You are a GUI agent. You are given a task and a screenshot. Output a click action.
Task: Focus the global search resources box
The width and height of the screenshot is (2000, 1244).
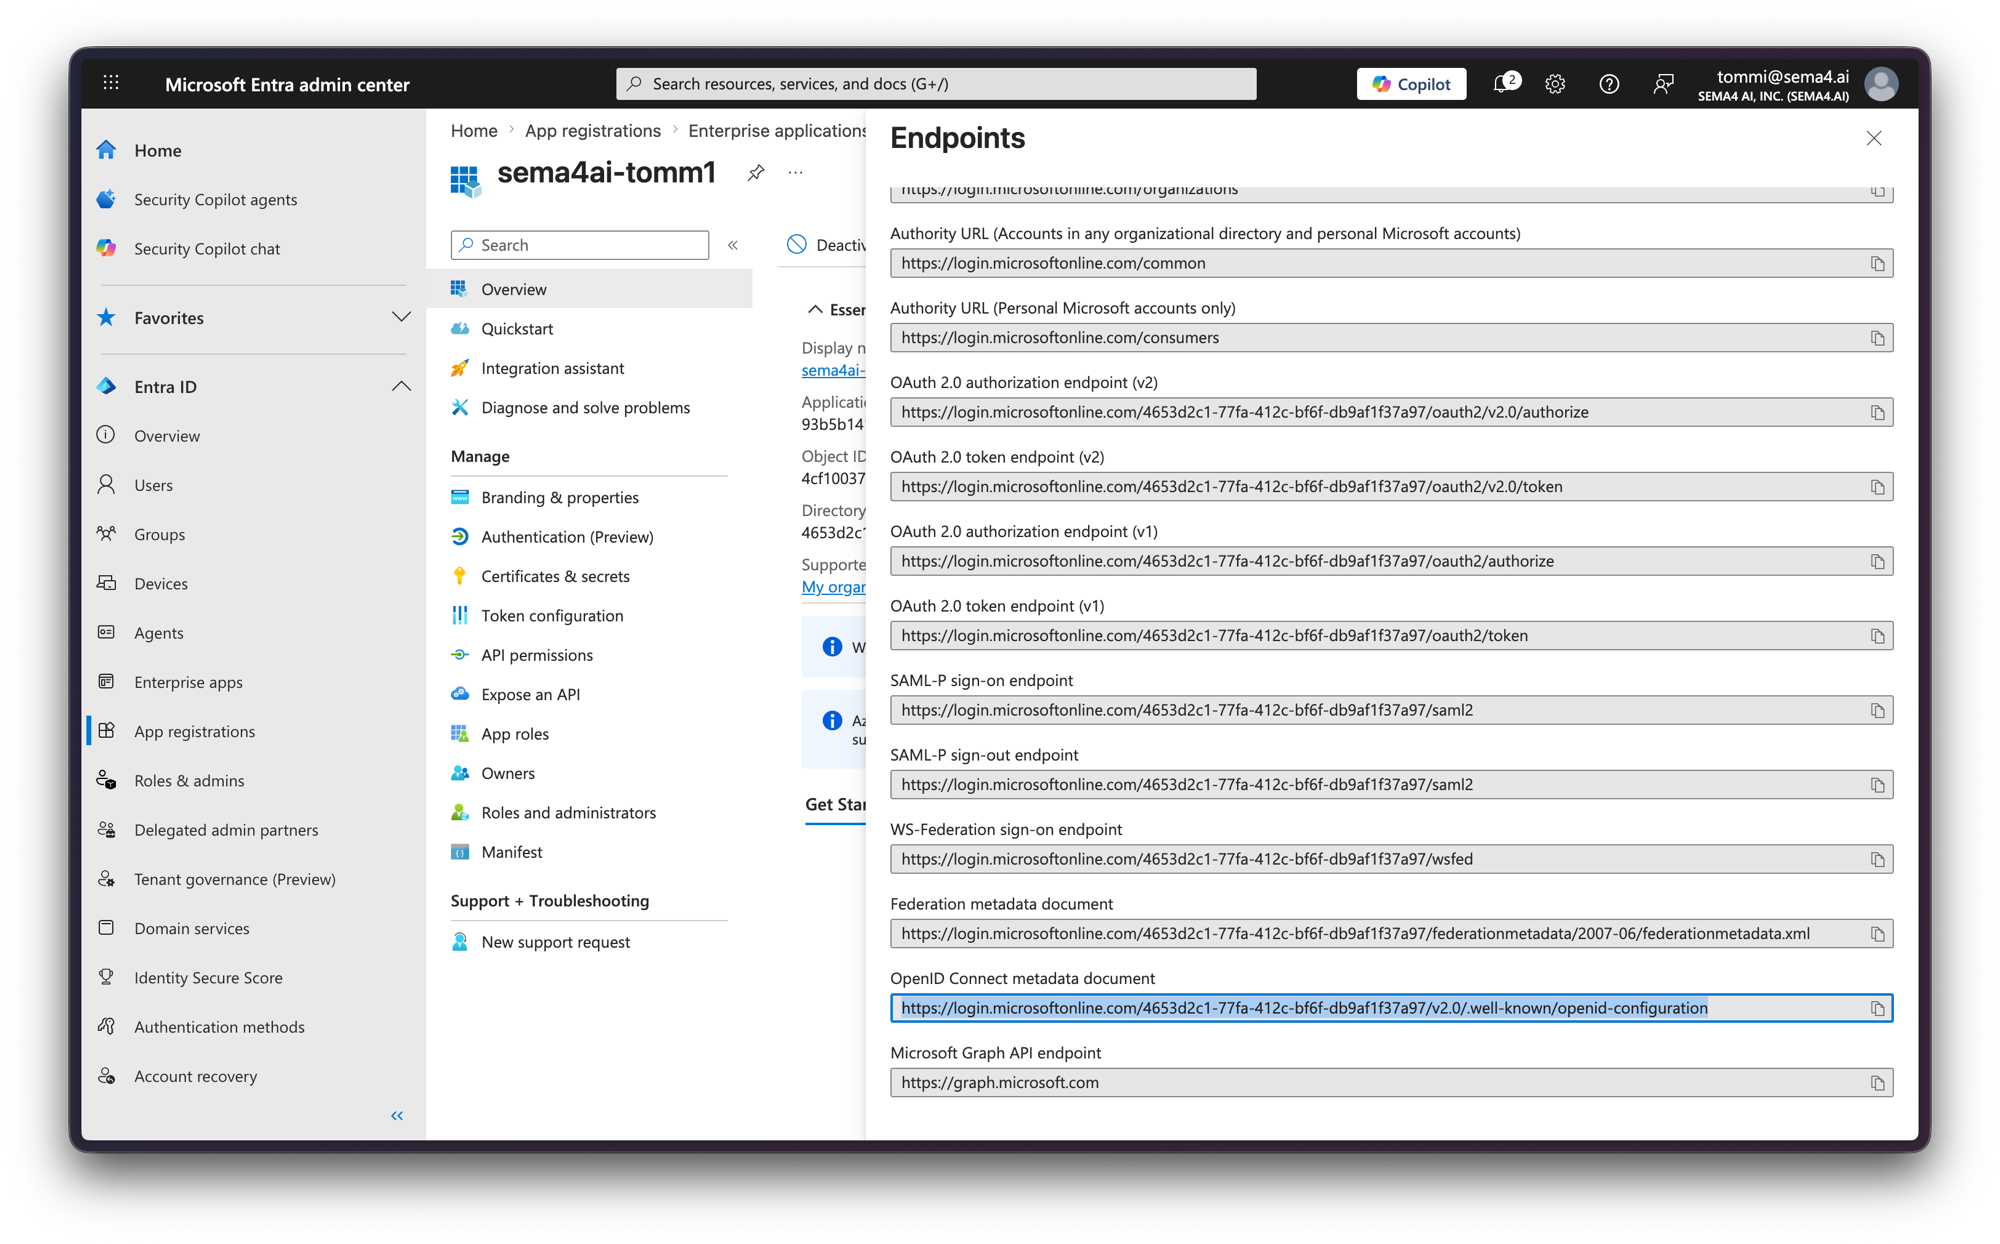pyautogui.click(x=936, y=84)
